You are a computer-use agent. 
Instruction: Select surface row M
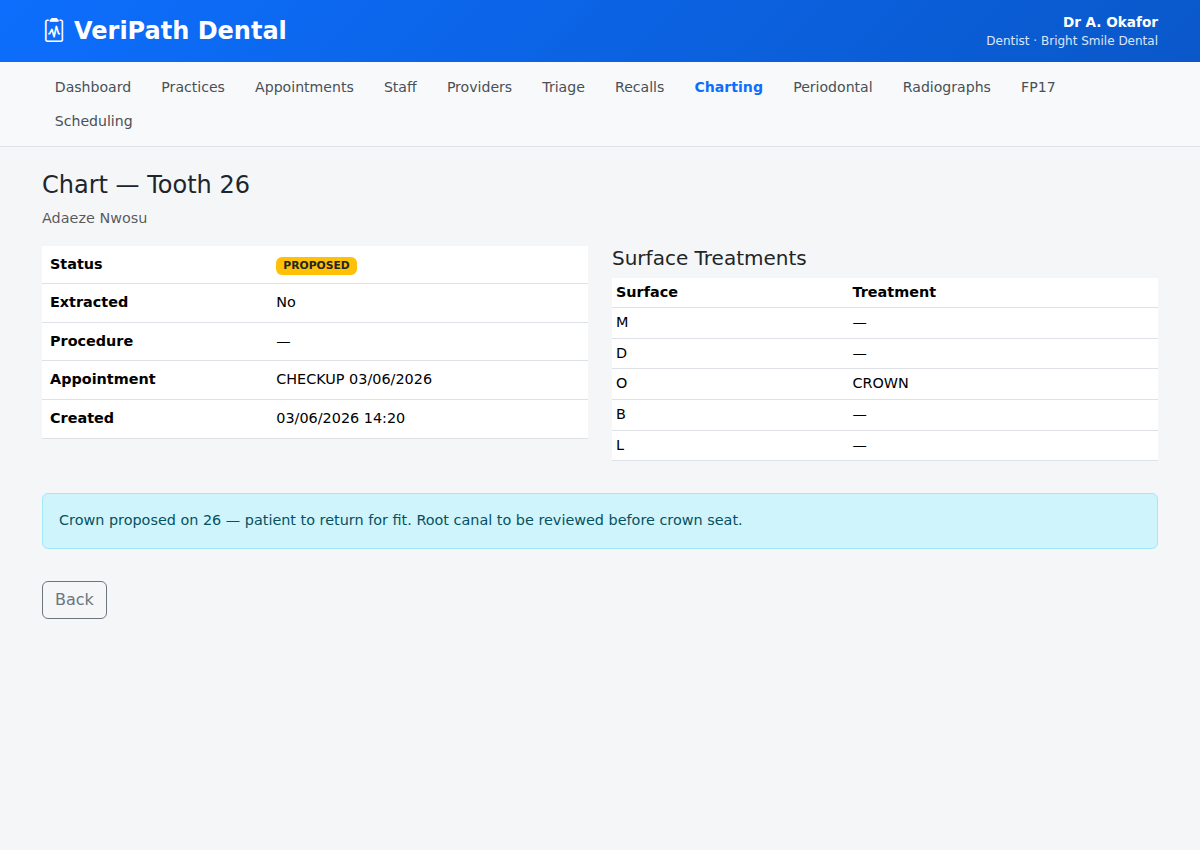tap(885, 323)
